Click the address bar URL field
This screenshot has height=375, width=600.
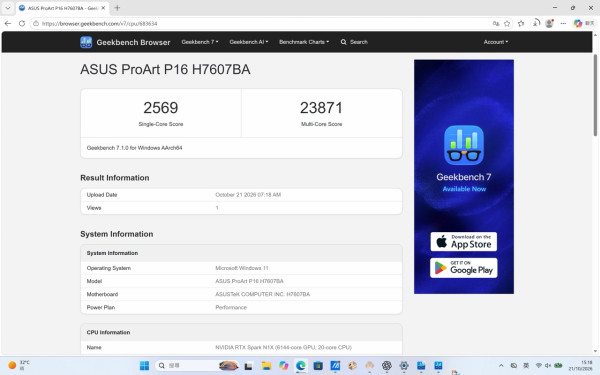260,23
